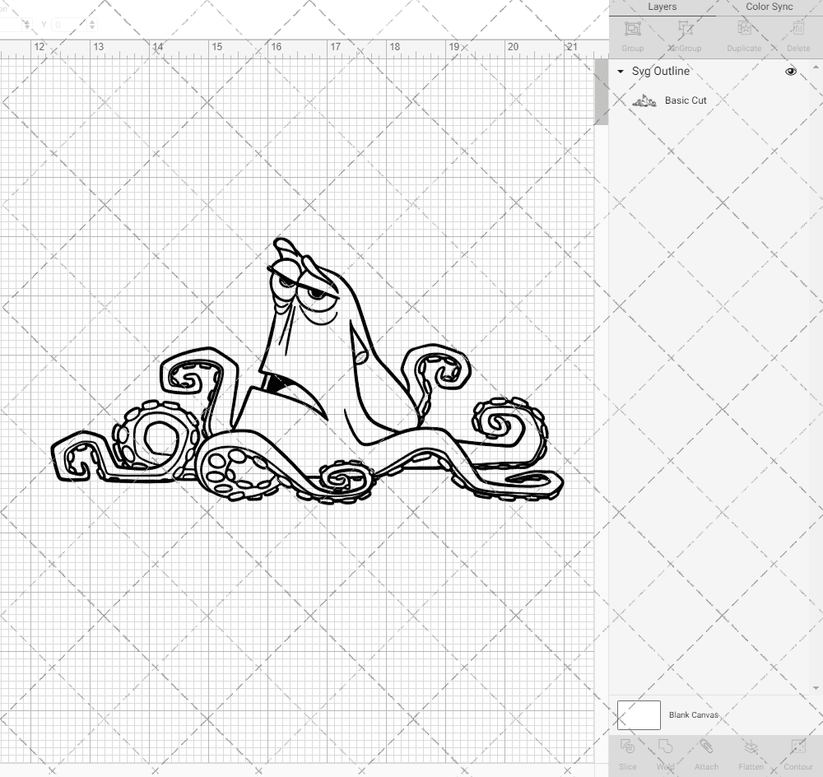Open the Blank Canvas color swatch

click(637, 715)
